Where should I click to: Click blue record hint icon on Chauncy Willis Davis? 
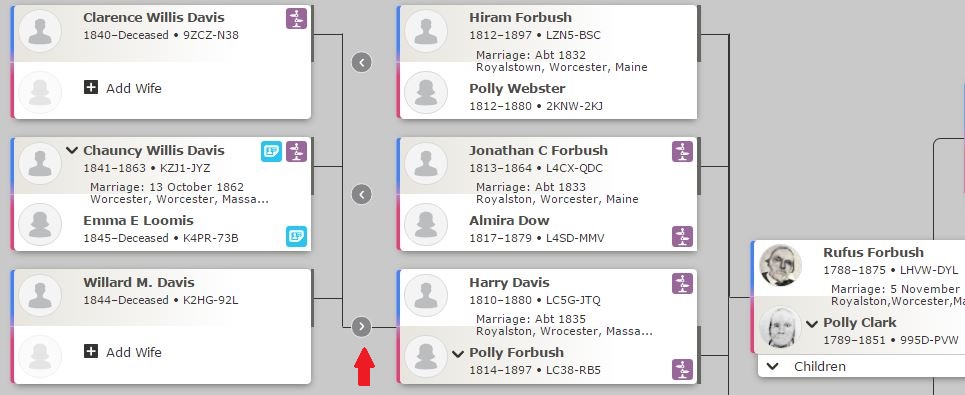tap(271, 151)
